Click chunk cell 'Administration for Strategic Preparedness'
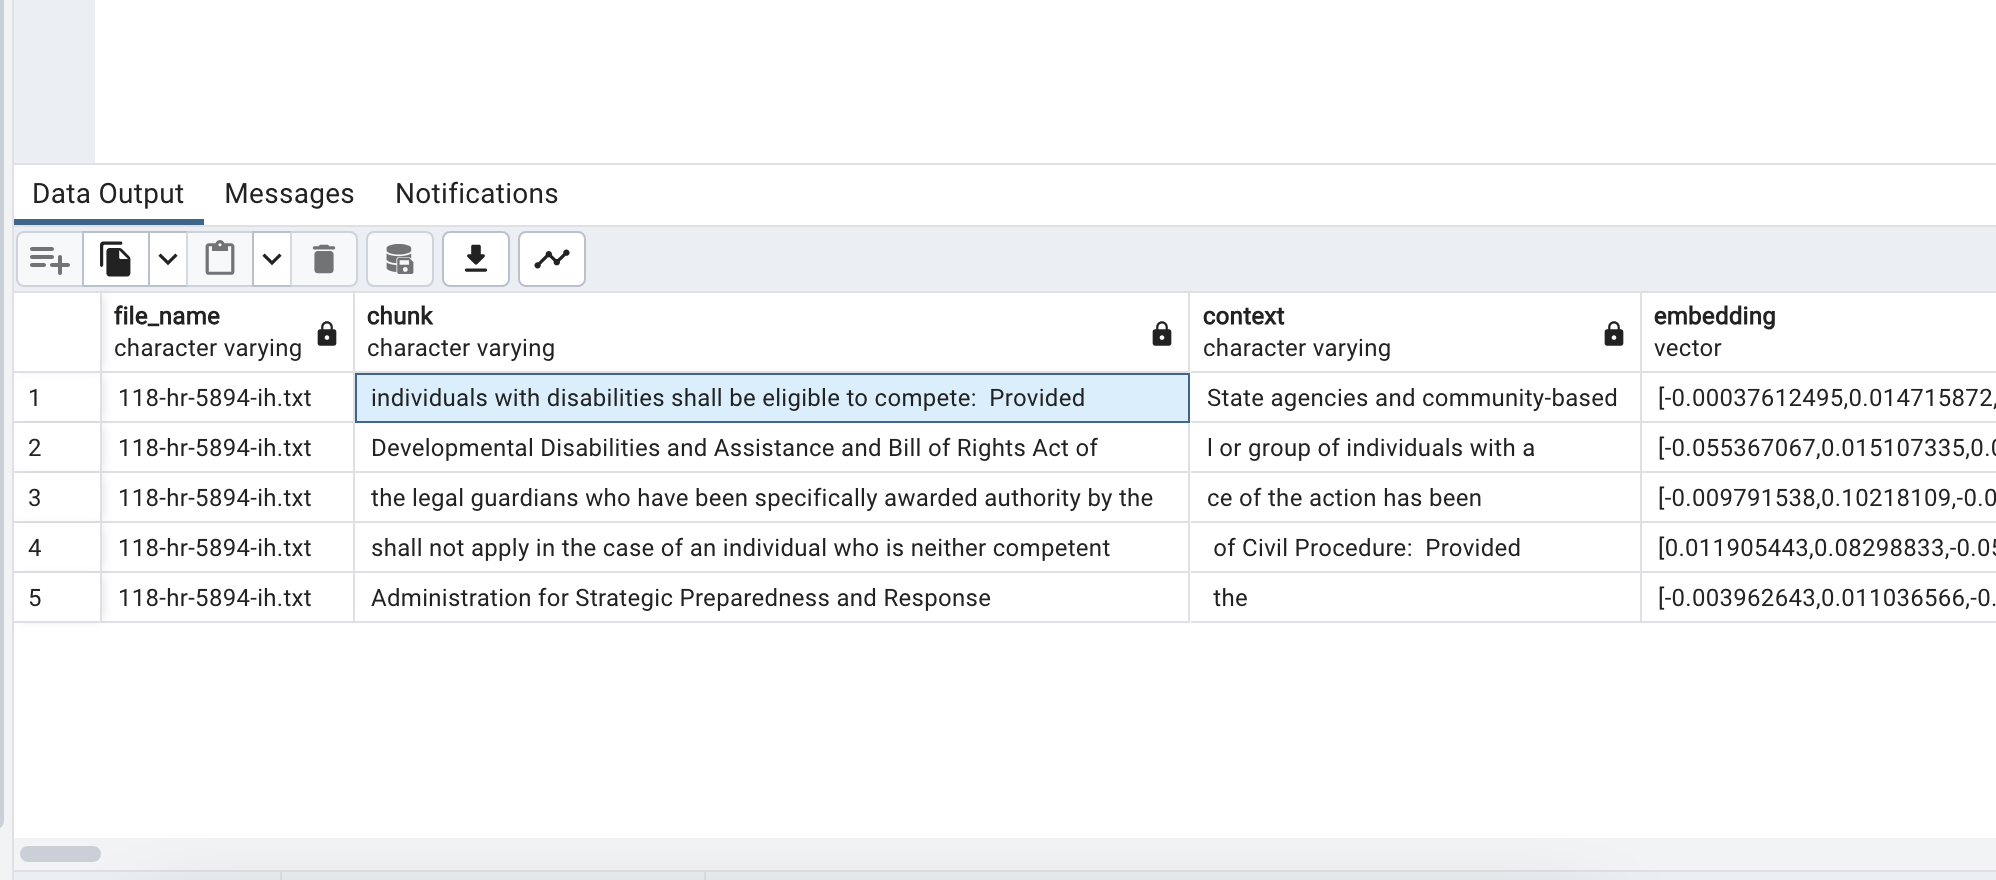Viewport: 1996px width, 880px height. tap(772, 598)
